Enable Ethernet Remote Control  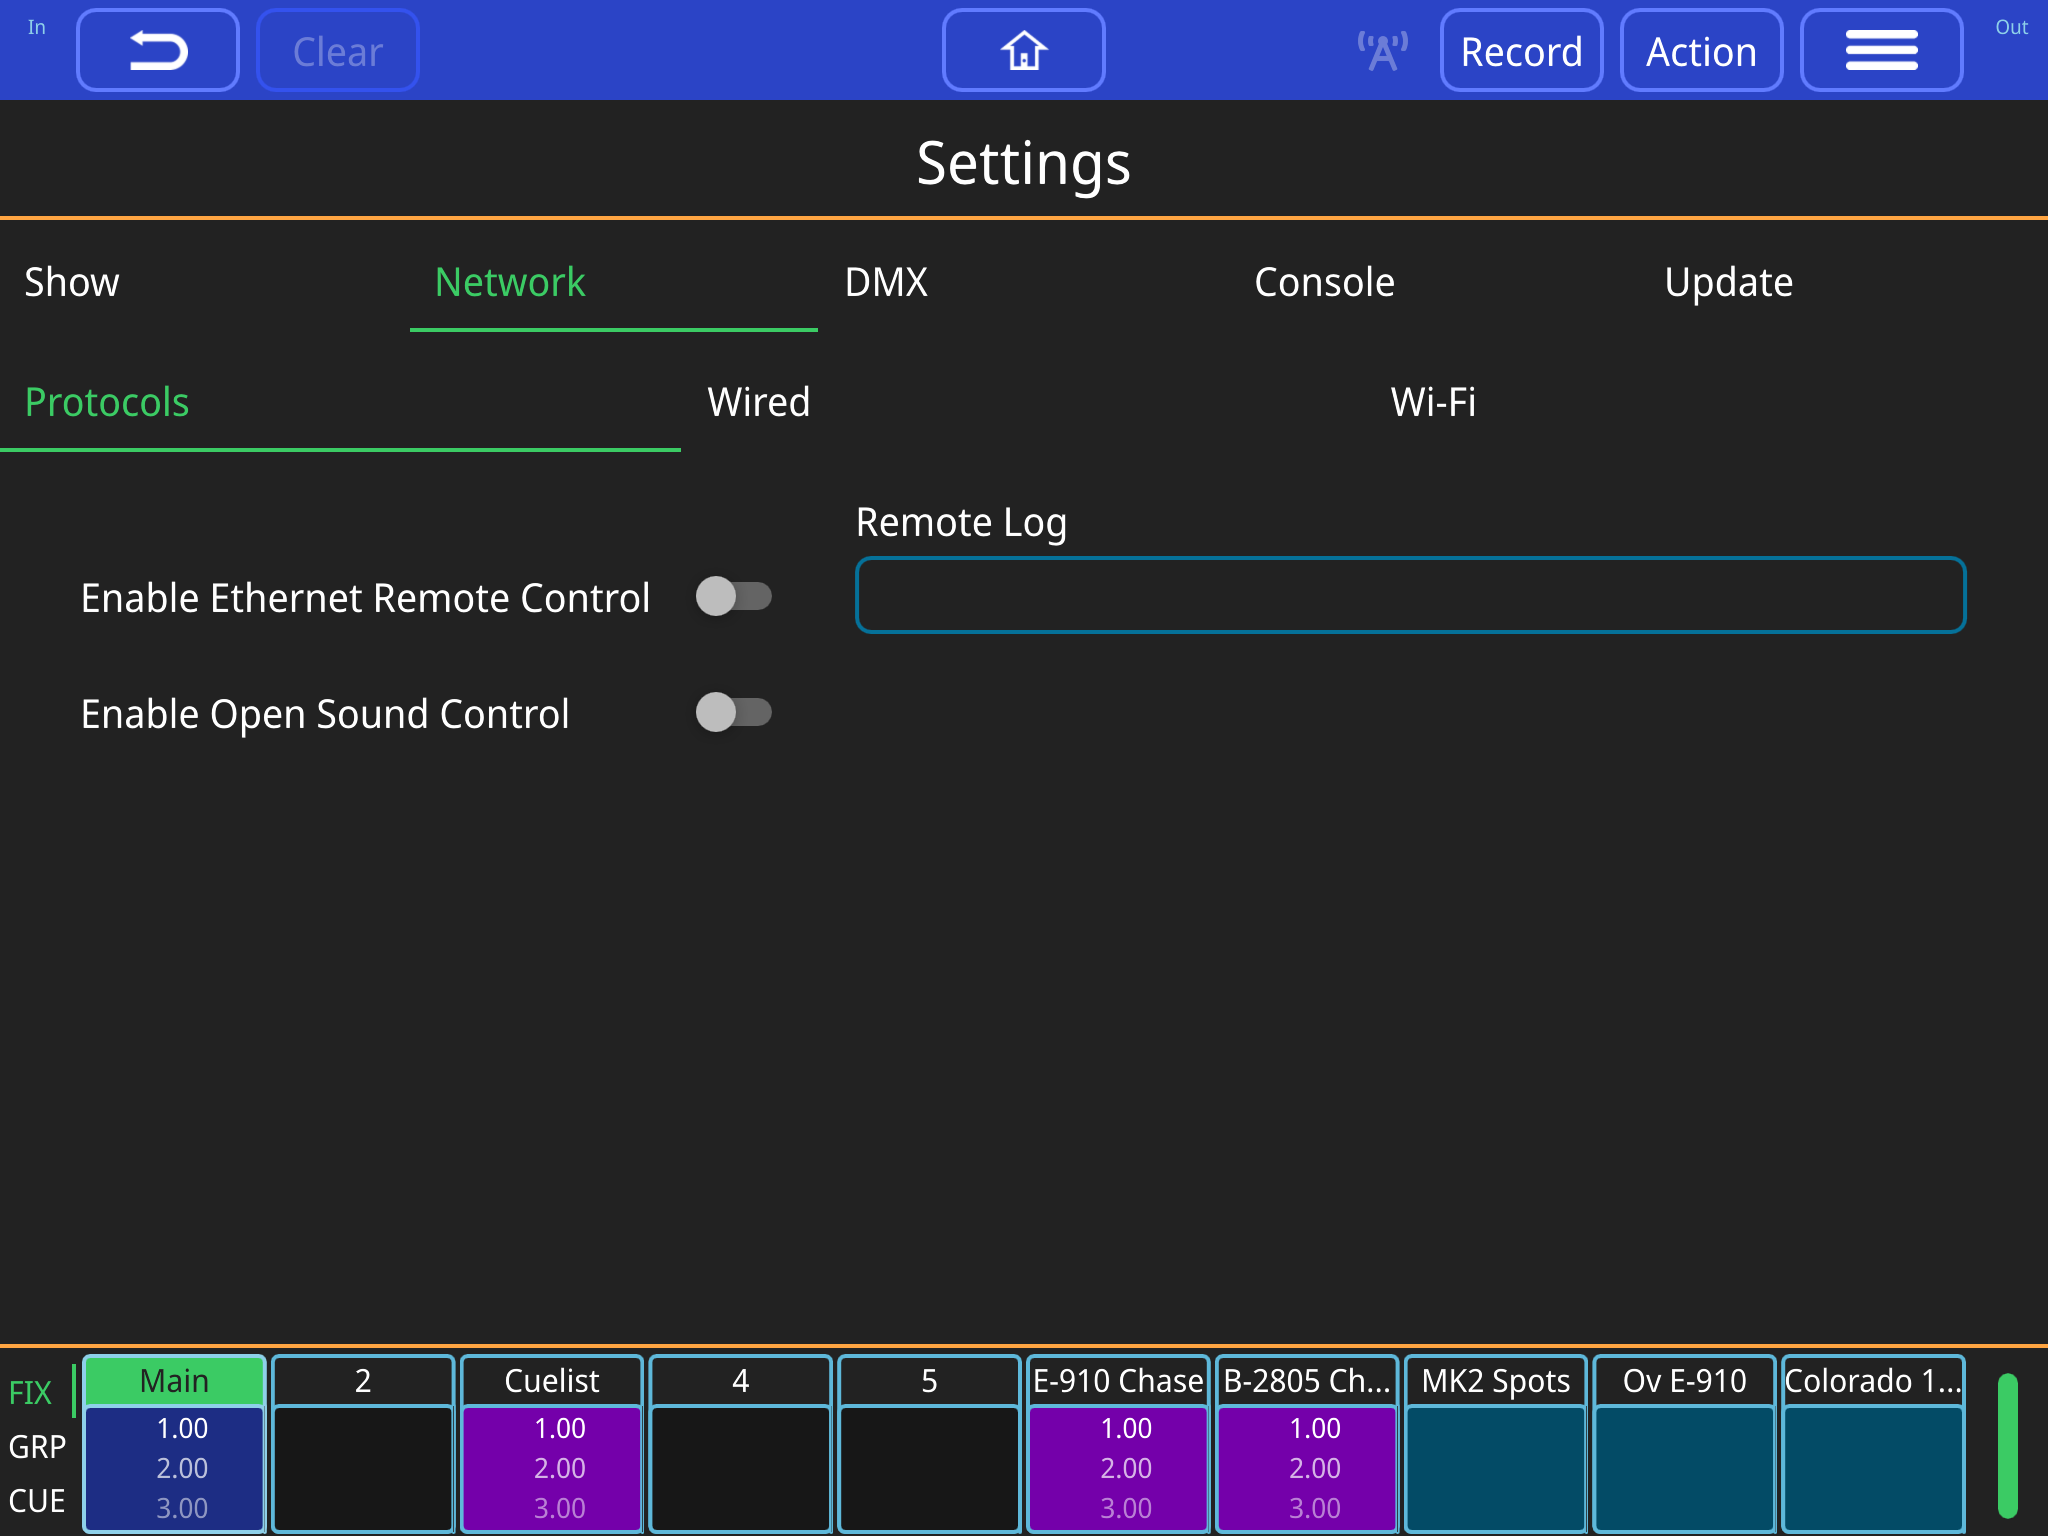[x=735, y=596]
